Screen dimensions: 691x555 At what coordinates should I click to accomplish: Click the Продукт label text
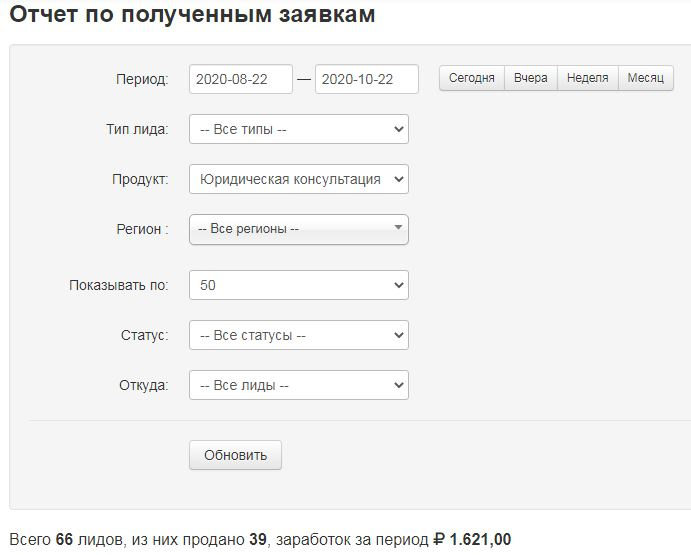140,179
